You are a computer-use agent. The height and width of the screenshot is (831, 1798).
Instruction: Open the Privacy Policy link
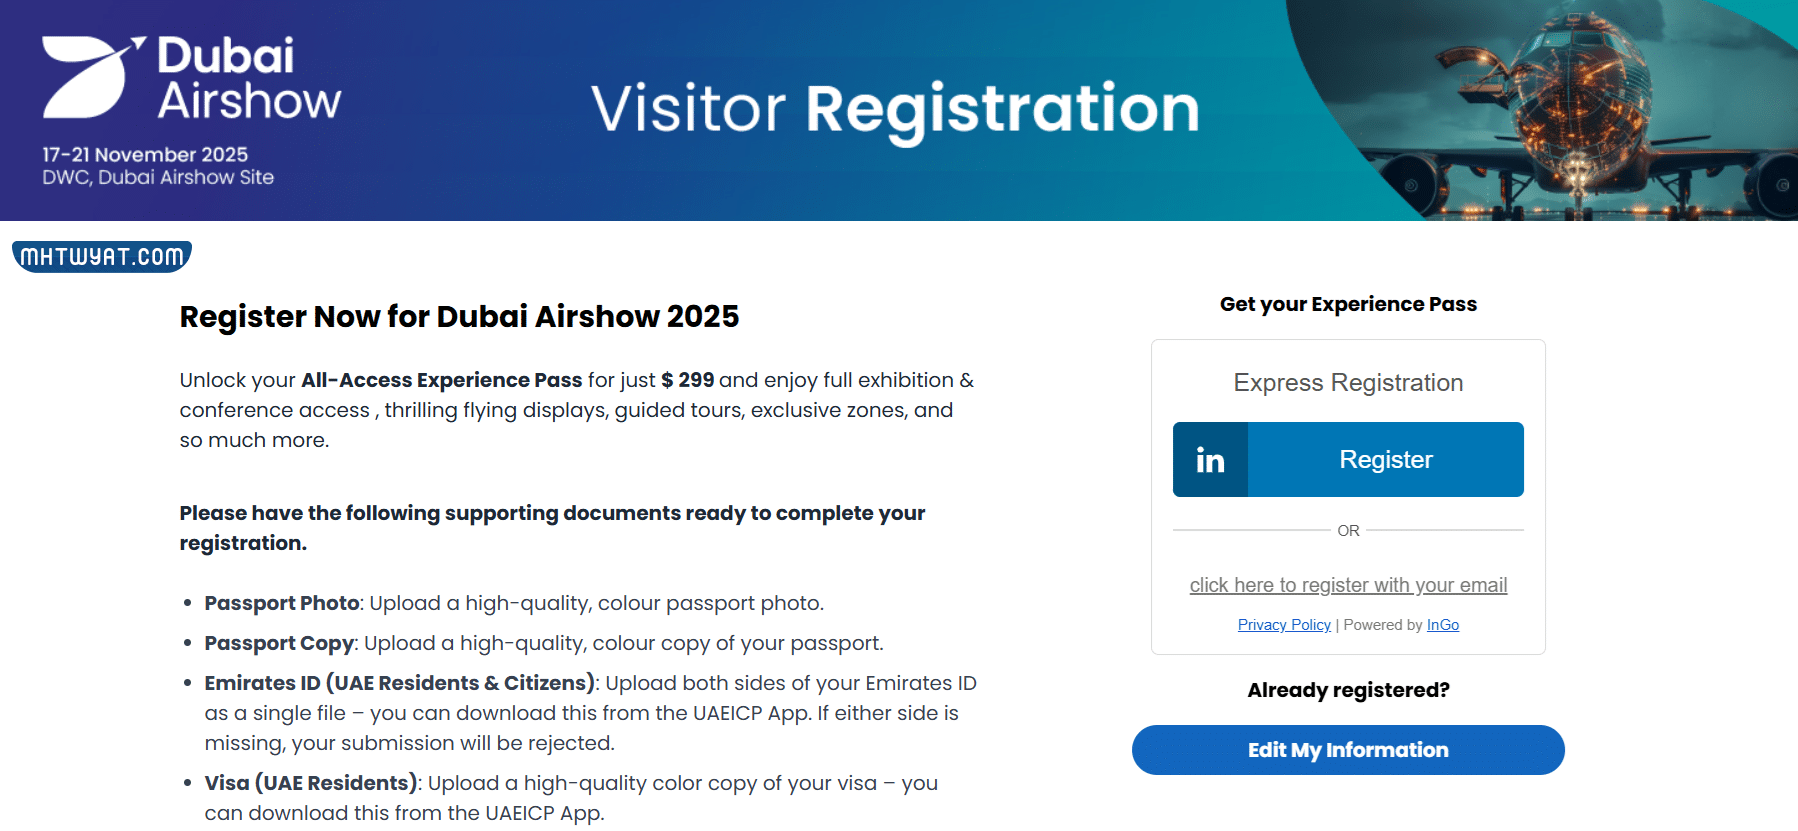coord(1284,625)
